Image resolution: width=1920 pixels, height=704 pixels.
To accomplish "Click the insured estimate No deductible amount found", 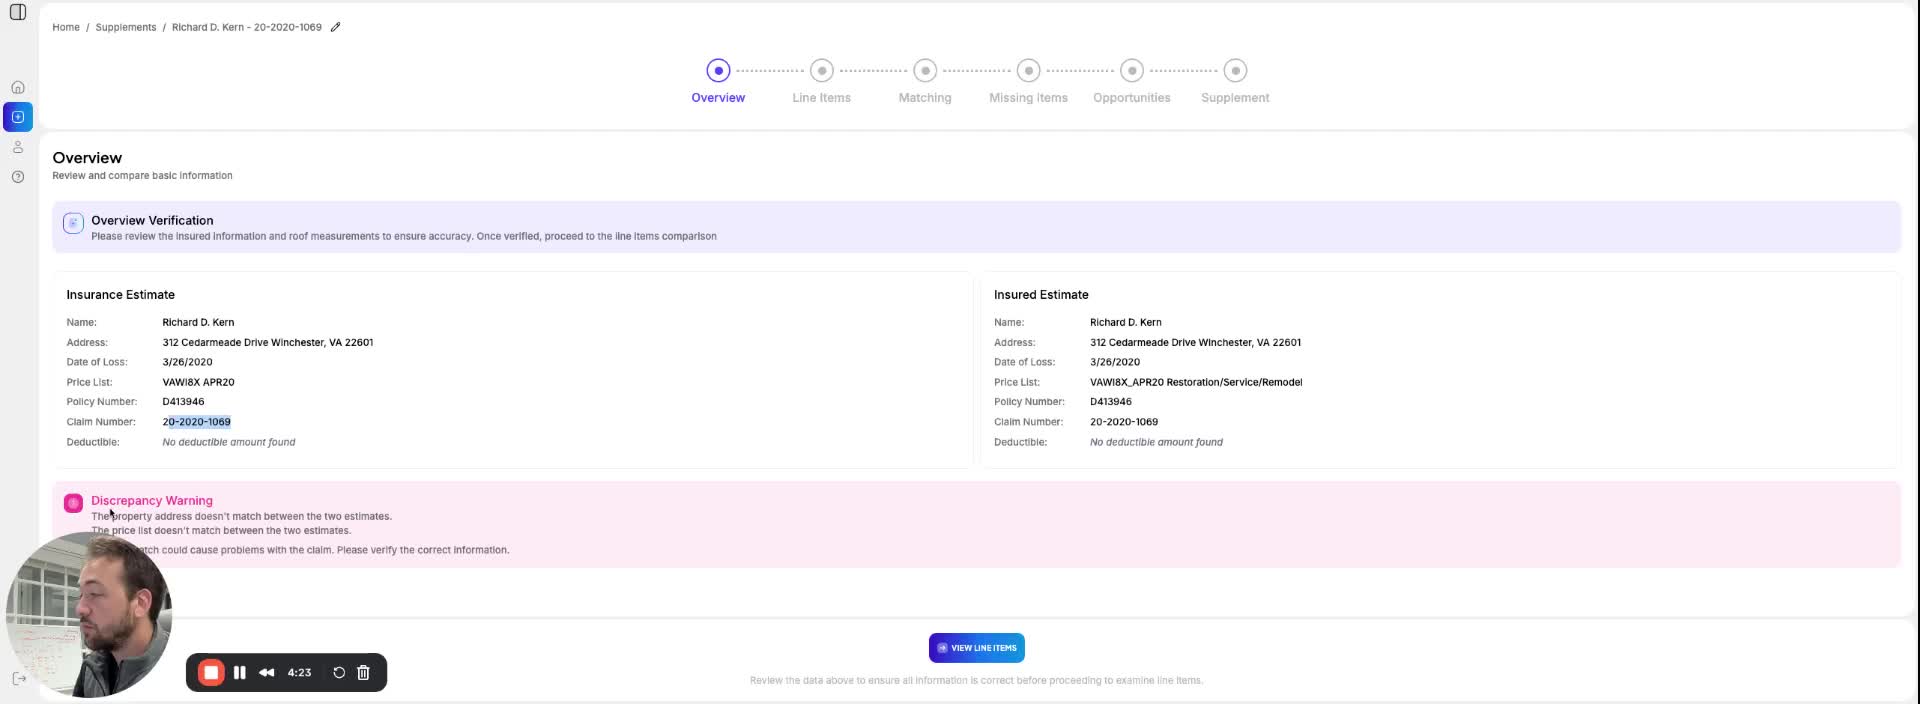I will [x=1156, y=442].
